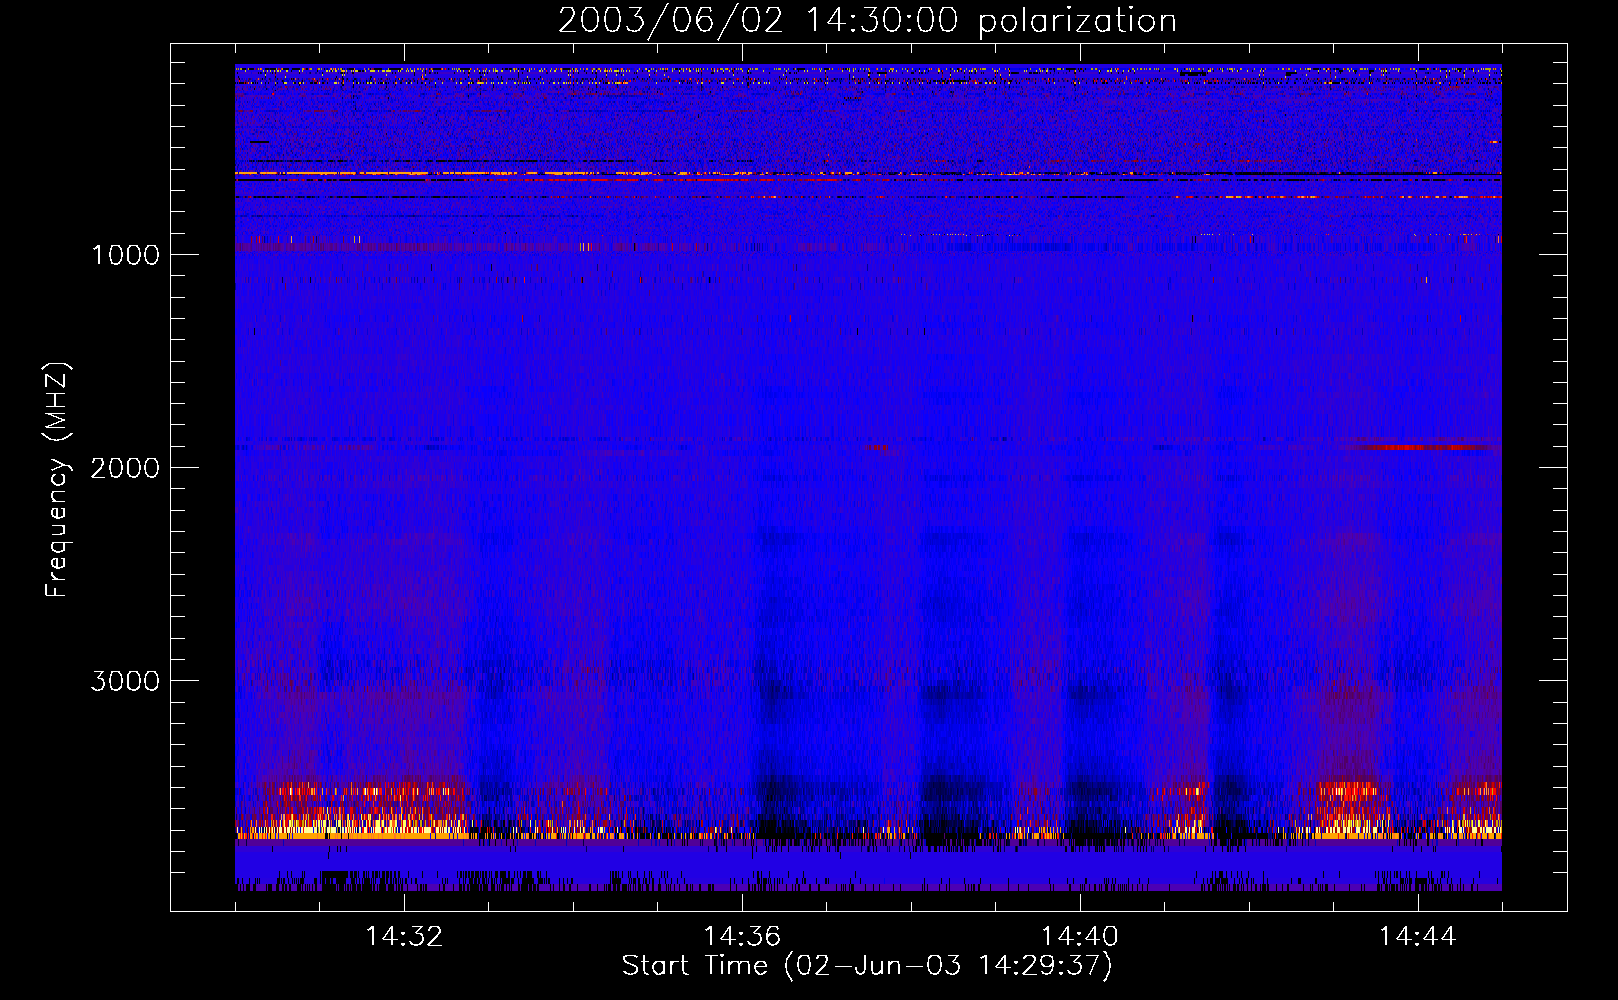Click the 14:40 time tick label
Viewport: 1618px width, 1000px height.
(x=1080, y=937)
